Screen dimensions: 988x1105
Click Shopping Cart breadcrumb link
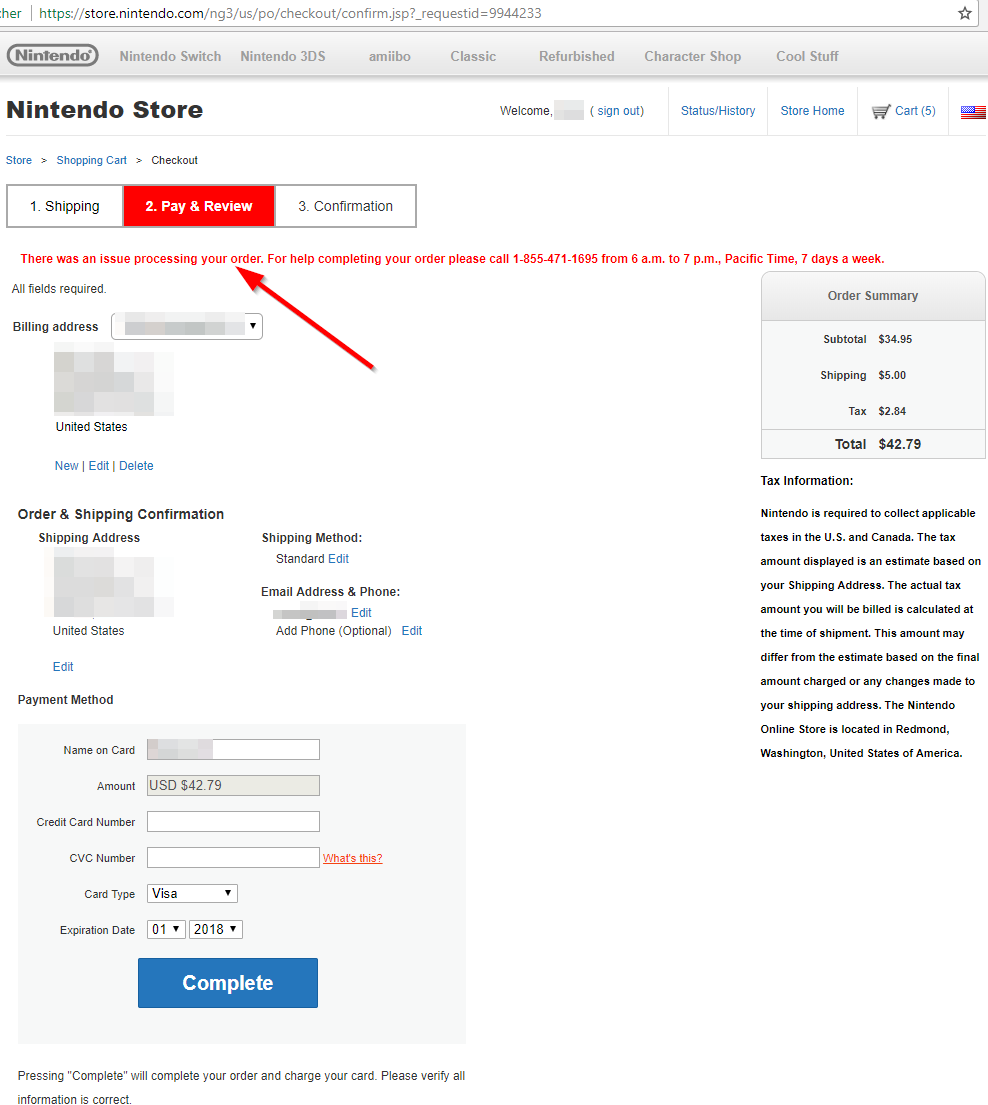[92, 160]
